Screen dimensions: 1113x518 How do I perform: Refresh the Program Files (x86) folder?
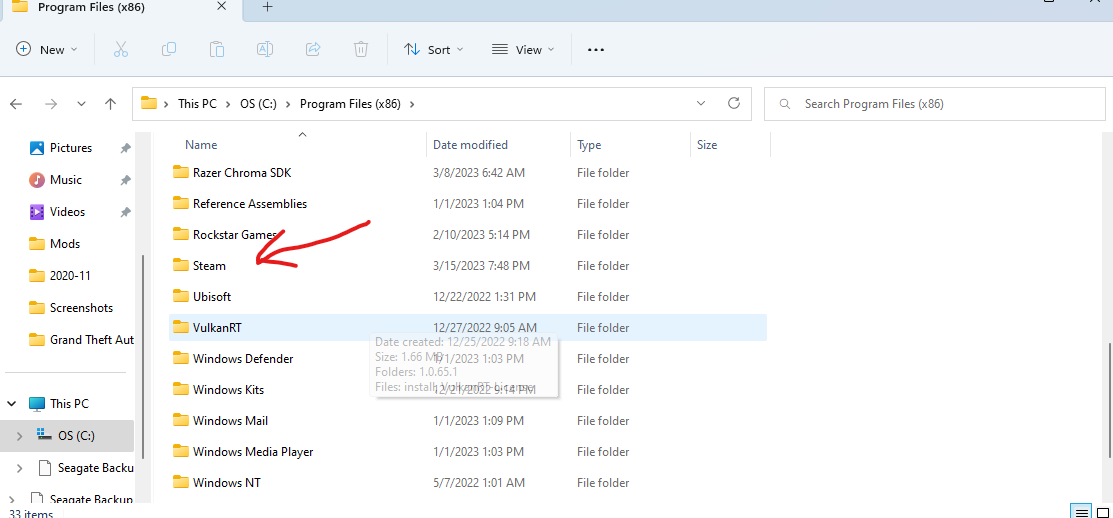734,104
